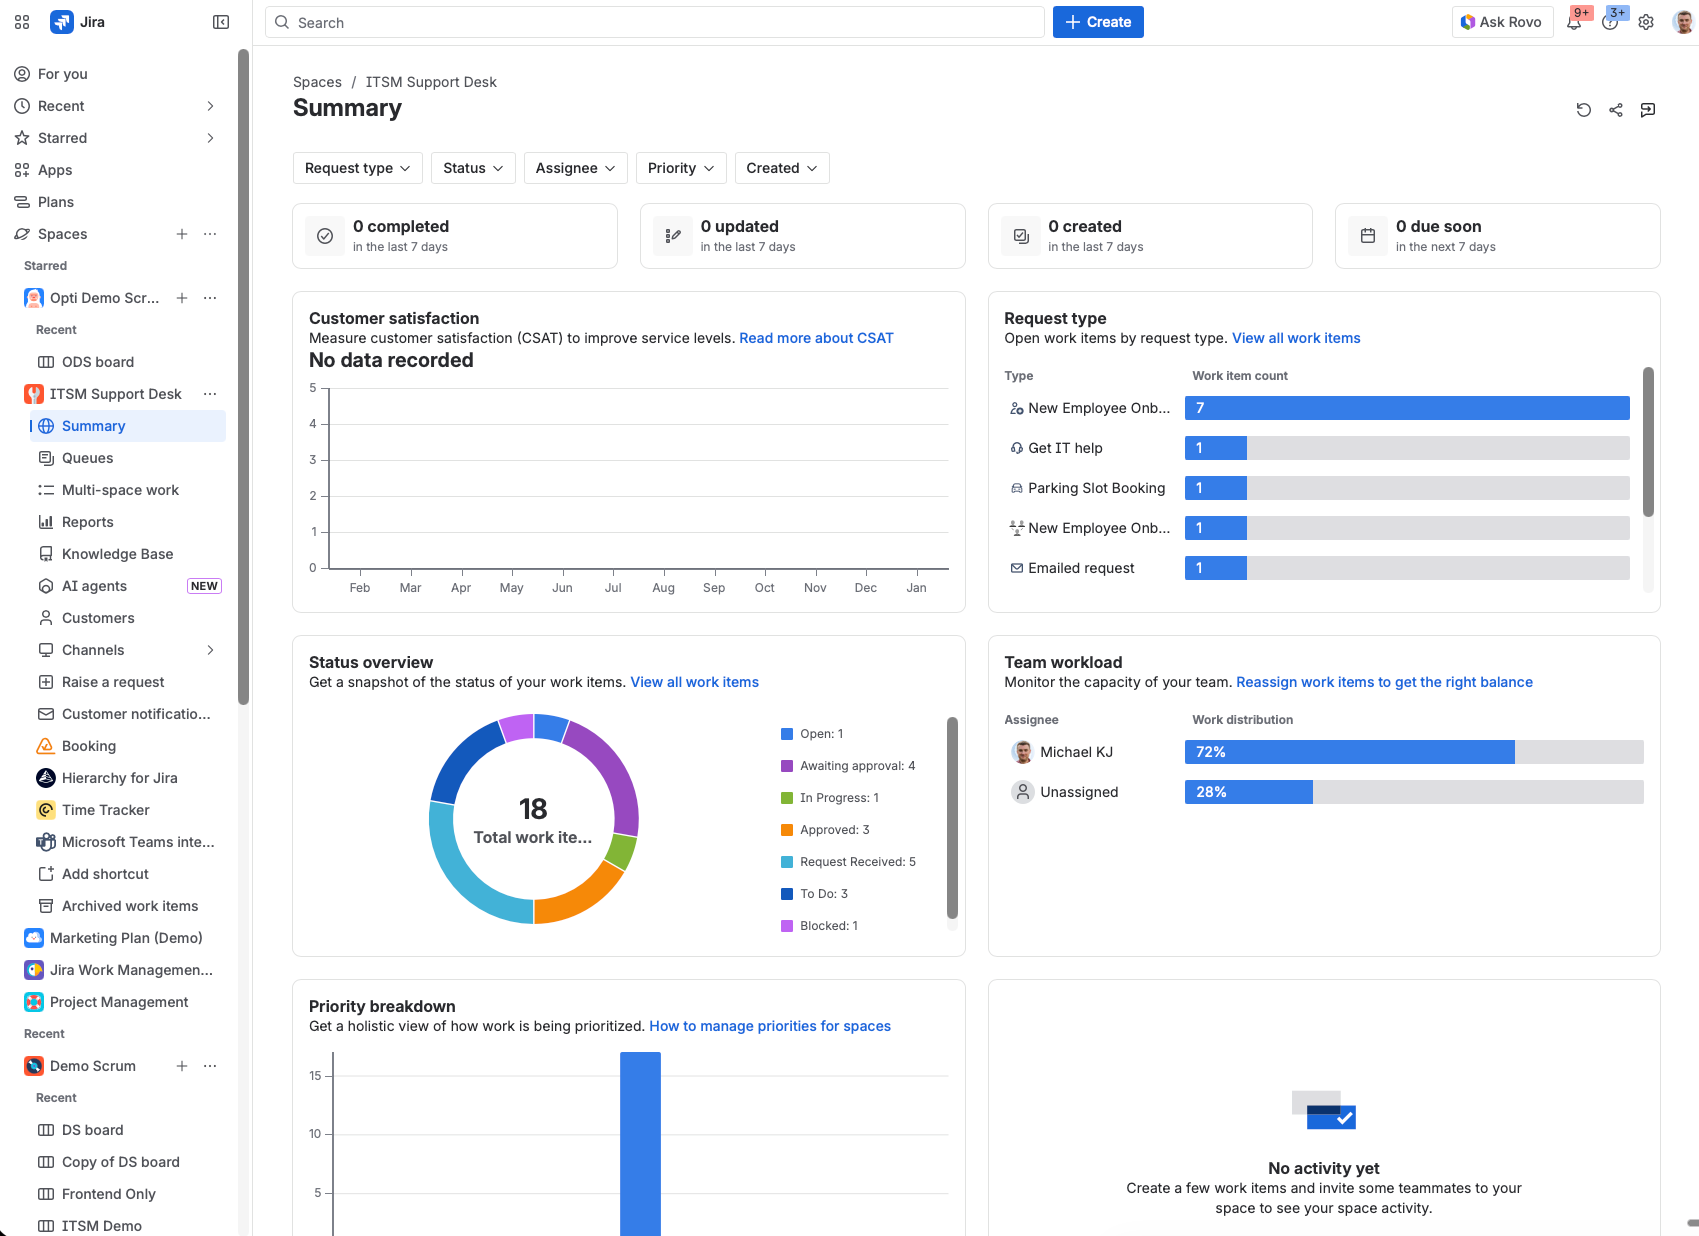The height and width of the screenshot is (1236, 1699).
Task: Open the app switcher grid icon
Action: (x=22, y=22)
